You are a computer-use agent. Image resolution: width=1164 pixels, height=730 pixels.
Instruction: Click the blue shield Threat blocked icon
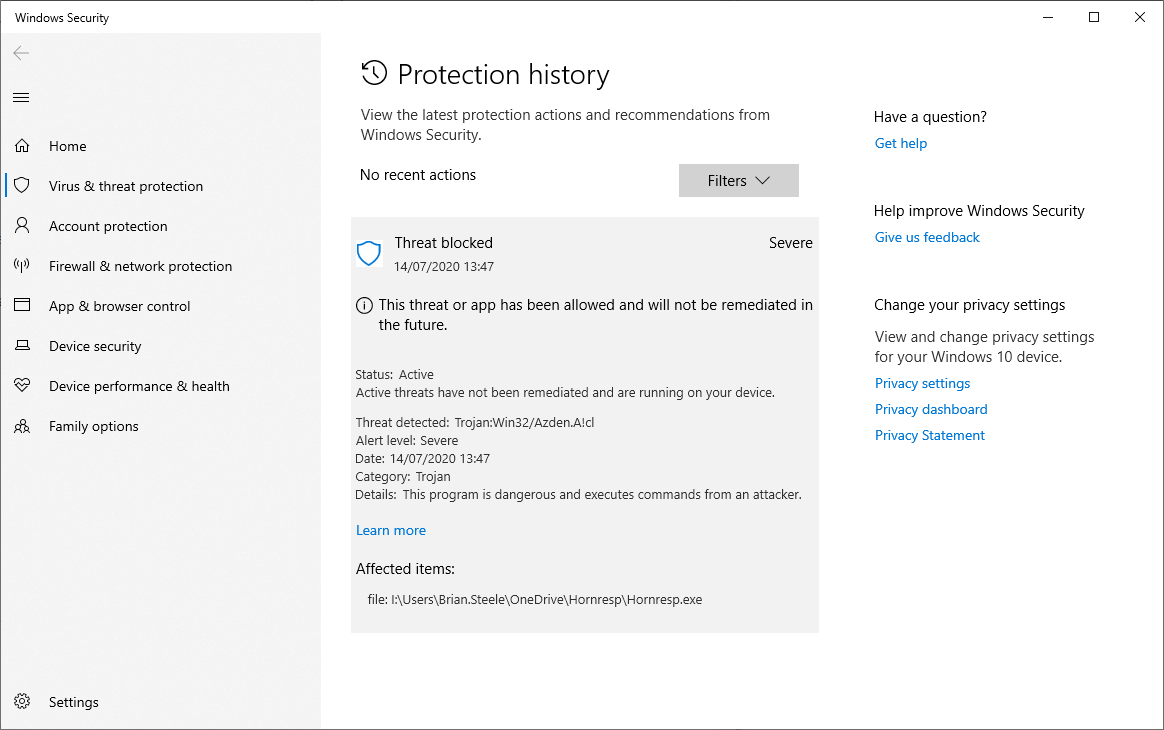tap(369, 253)
